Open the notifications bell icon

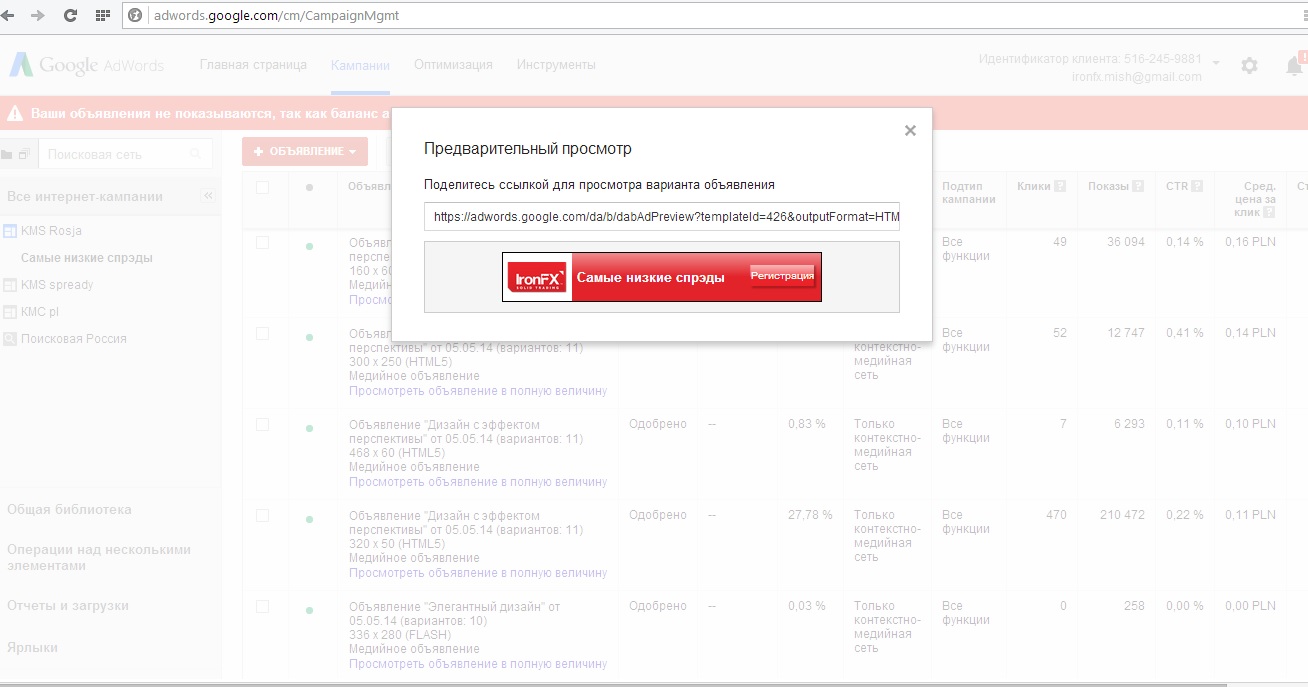[1293, 66]
